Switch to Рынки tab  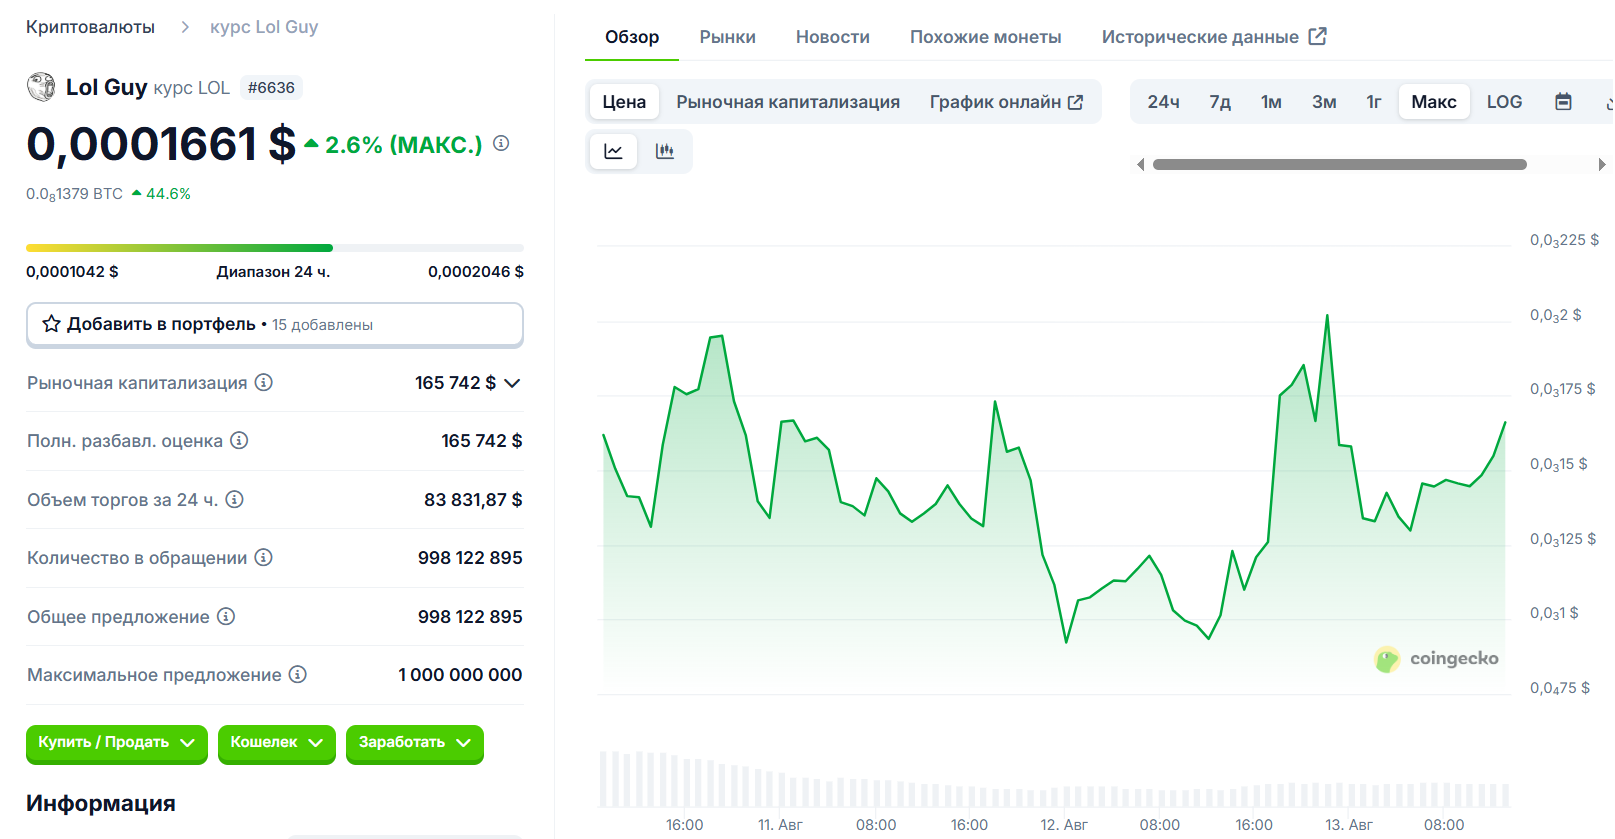727,37
